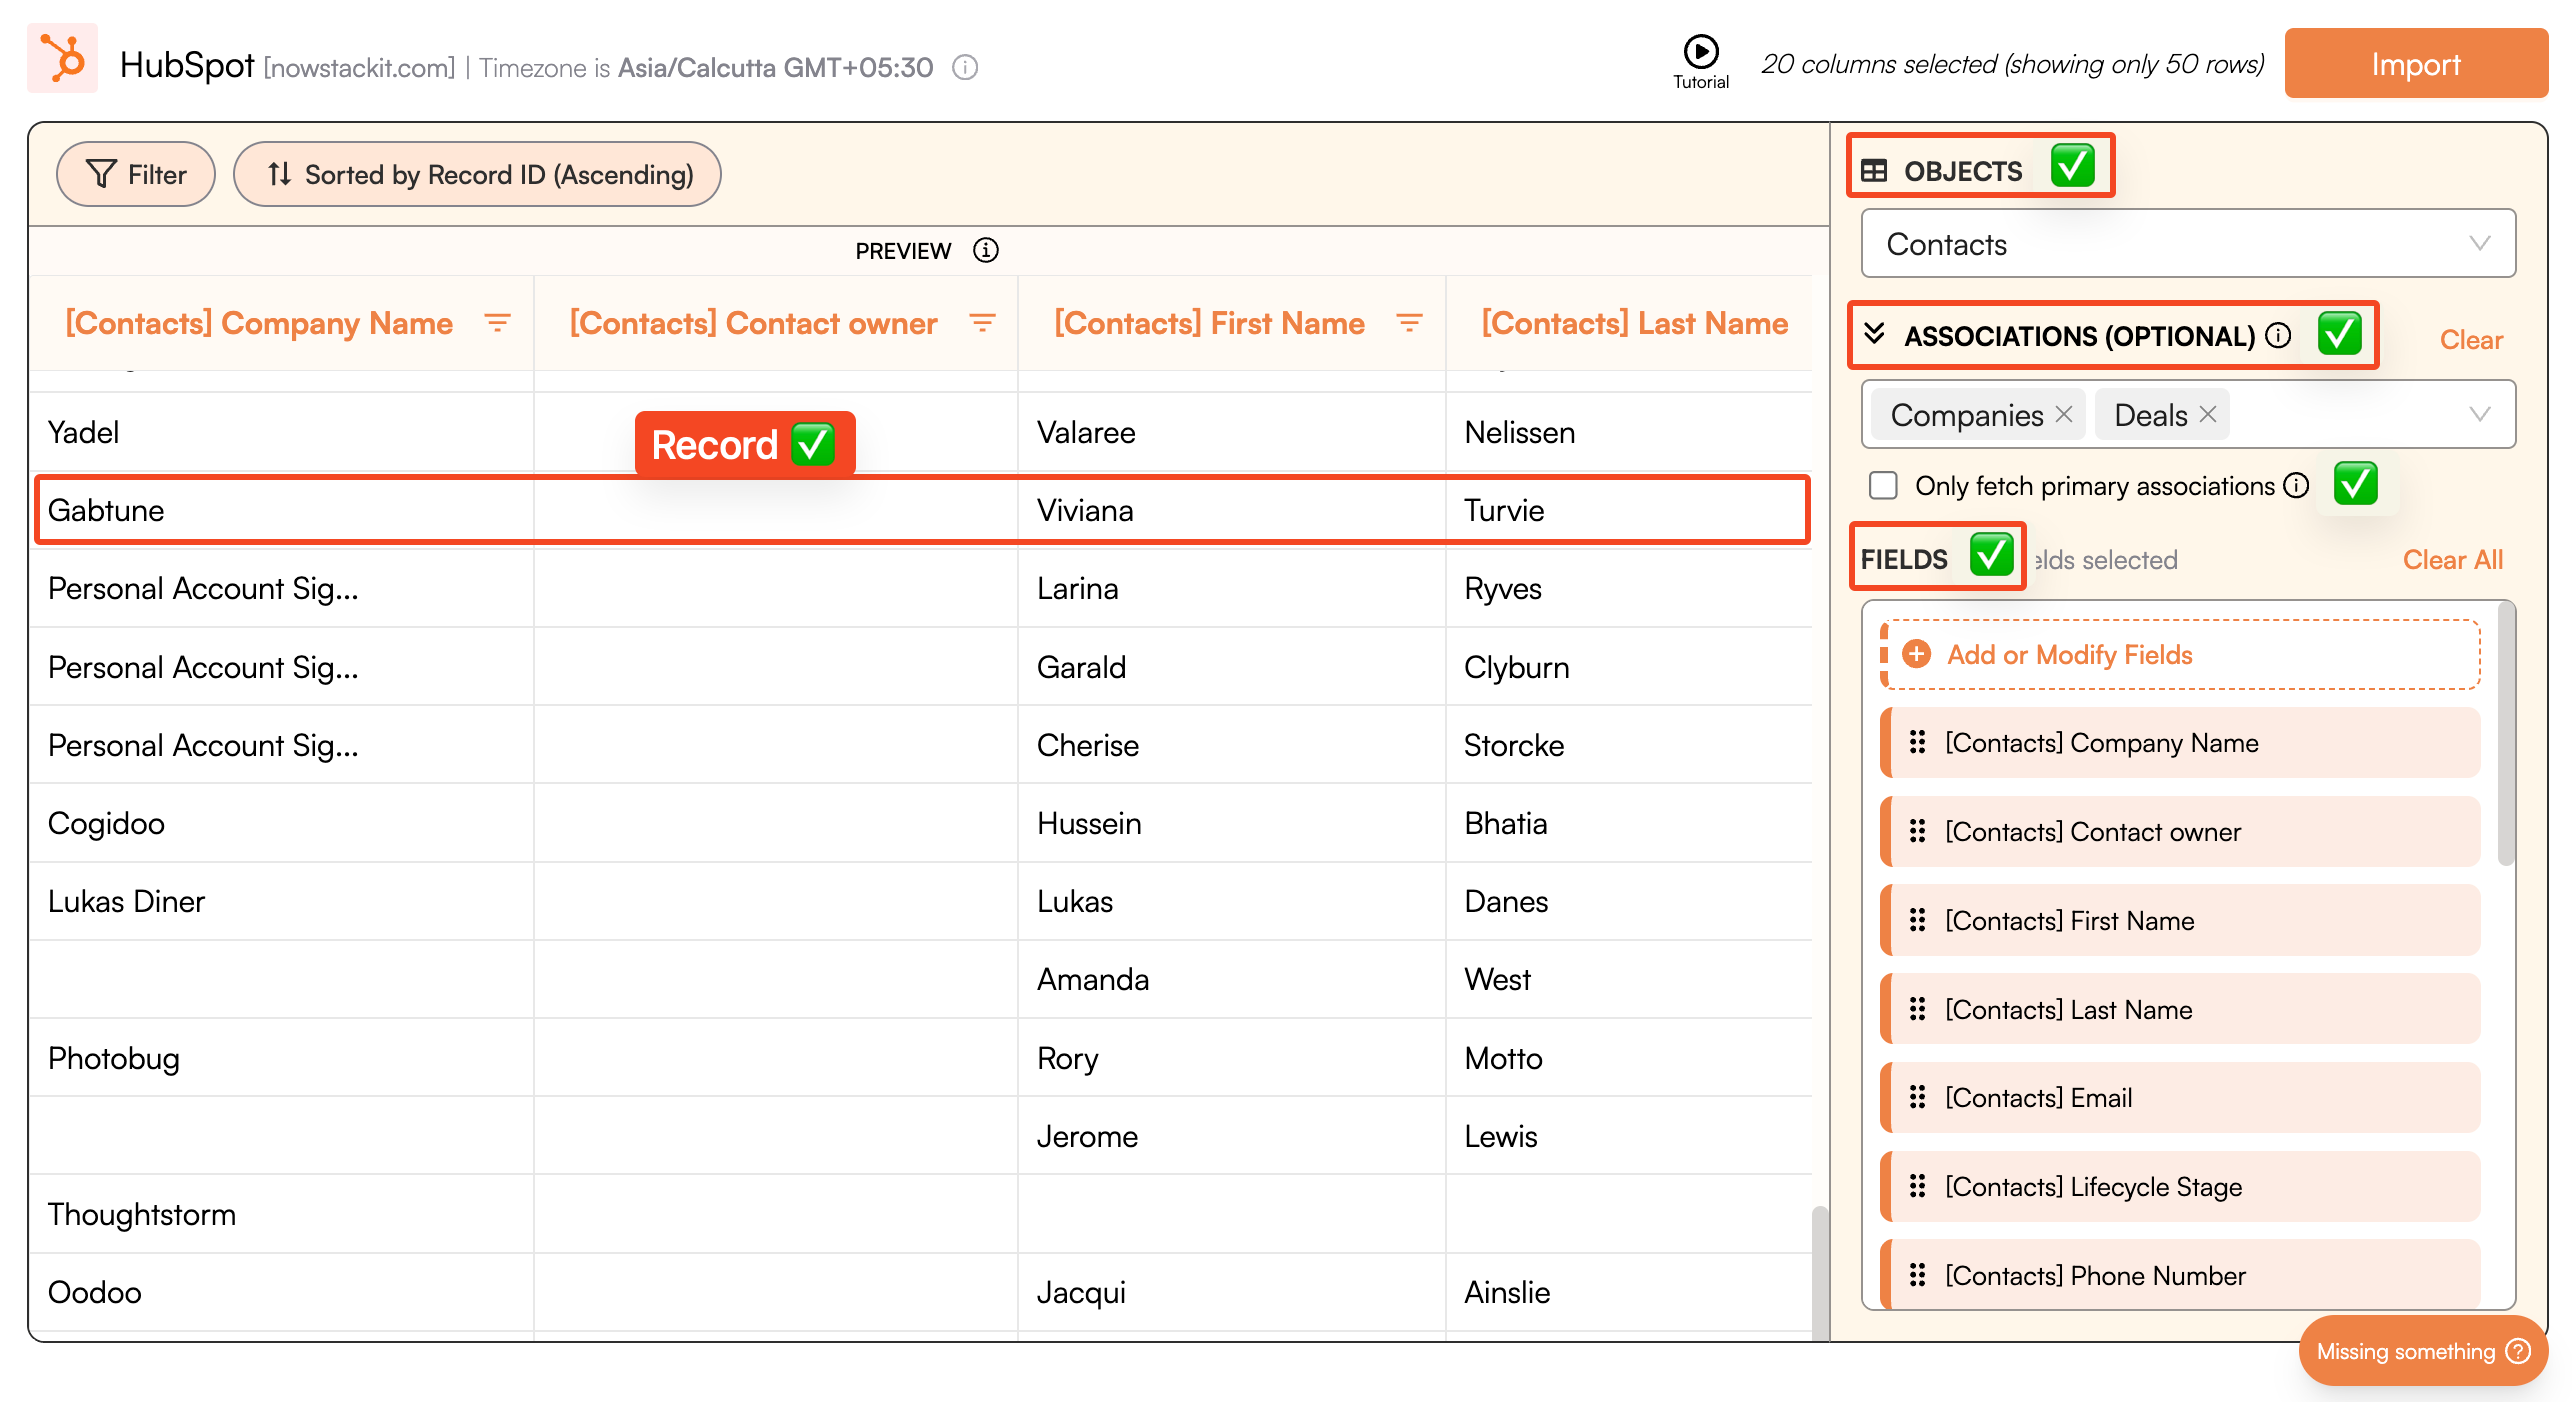Enable Only fetch primary associations checkbox
Image resolution: width=2572 pixels, height=1402 pixels.
1883,486
